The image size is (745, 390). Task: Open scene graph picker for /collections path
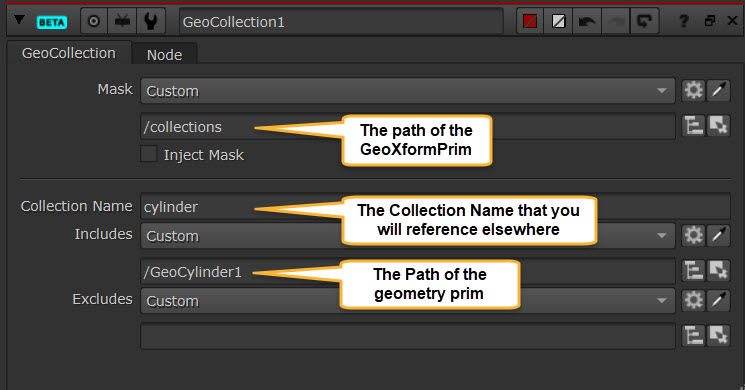pos(693,126)
